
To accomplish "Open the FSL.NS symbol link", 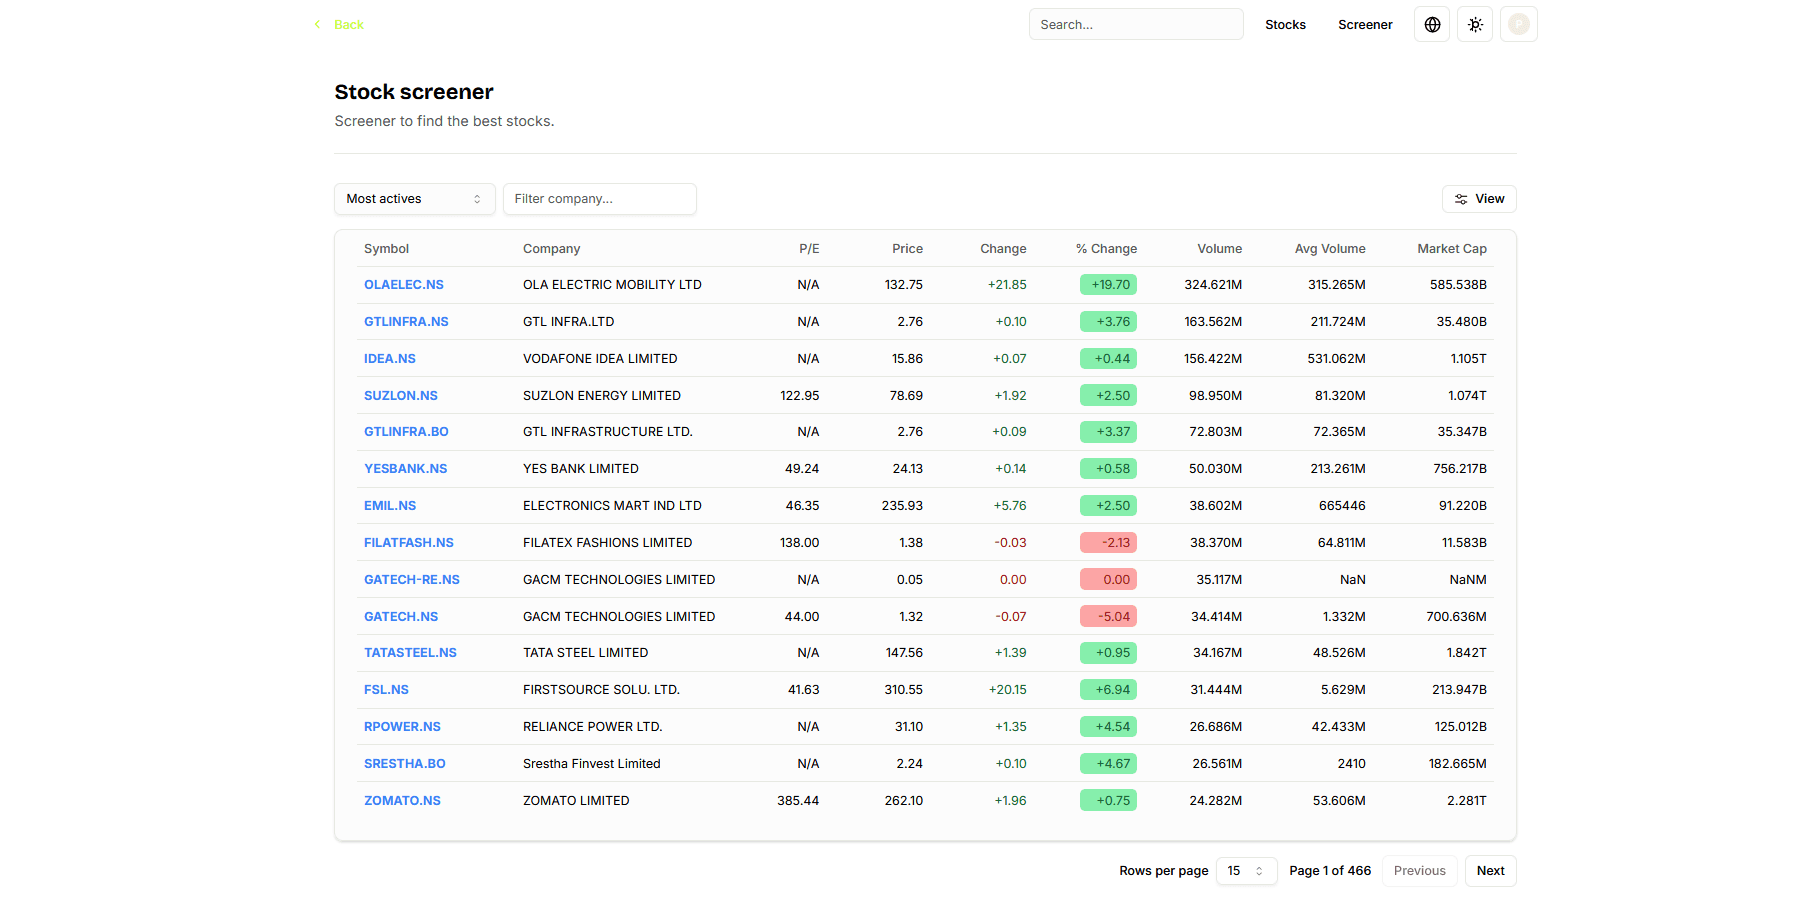I will [386, 690].
